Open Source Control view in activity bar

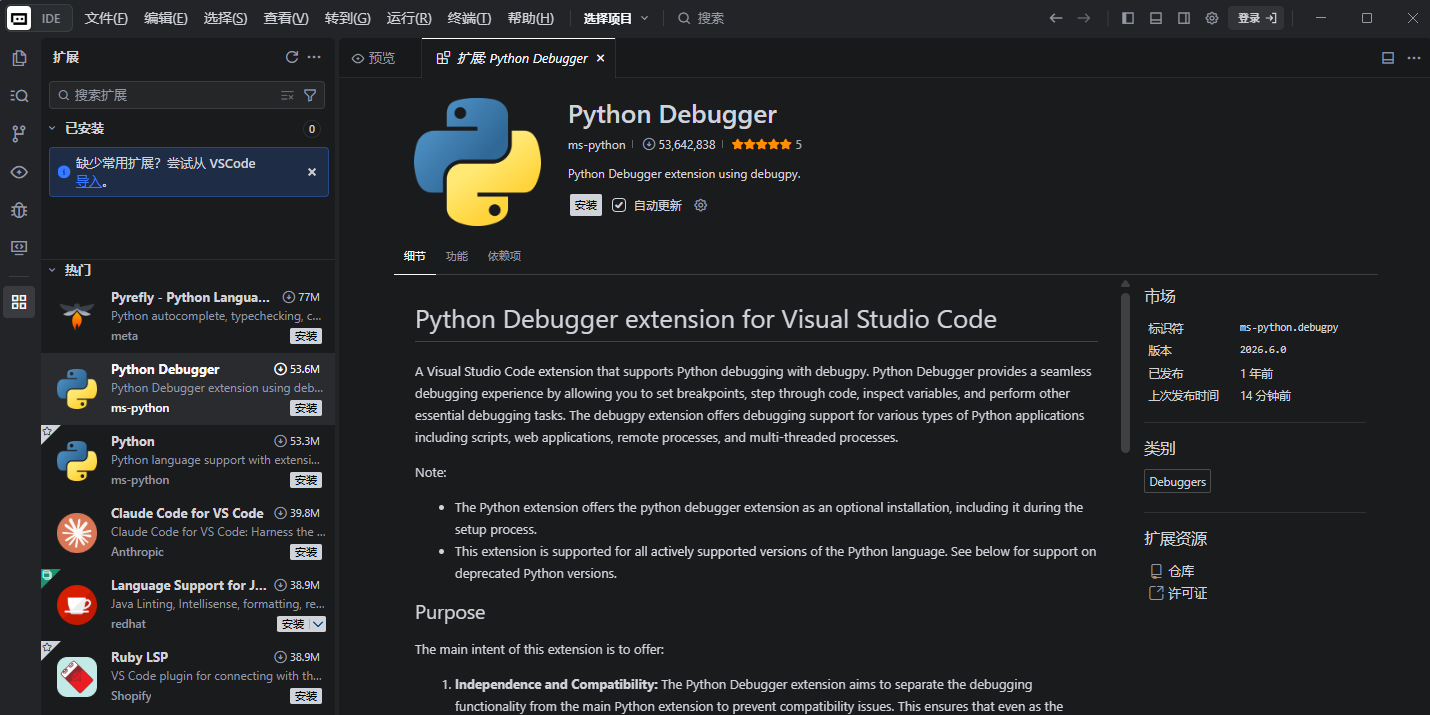pyautogui.click(x=19, y=134)
